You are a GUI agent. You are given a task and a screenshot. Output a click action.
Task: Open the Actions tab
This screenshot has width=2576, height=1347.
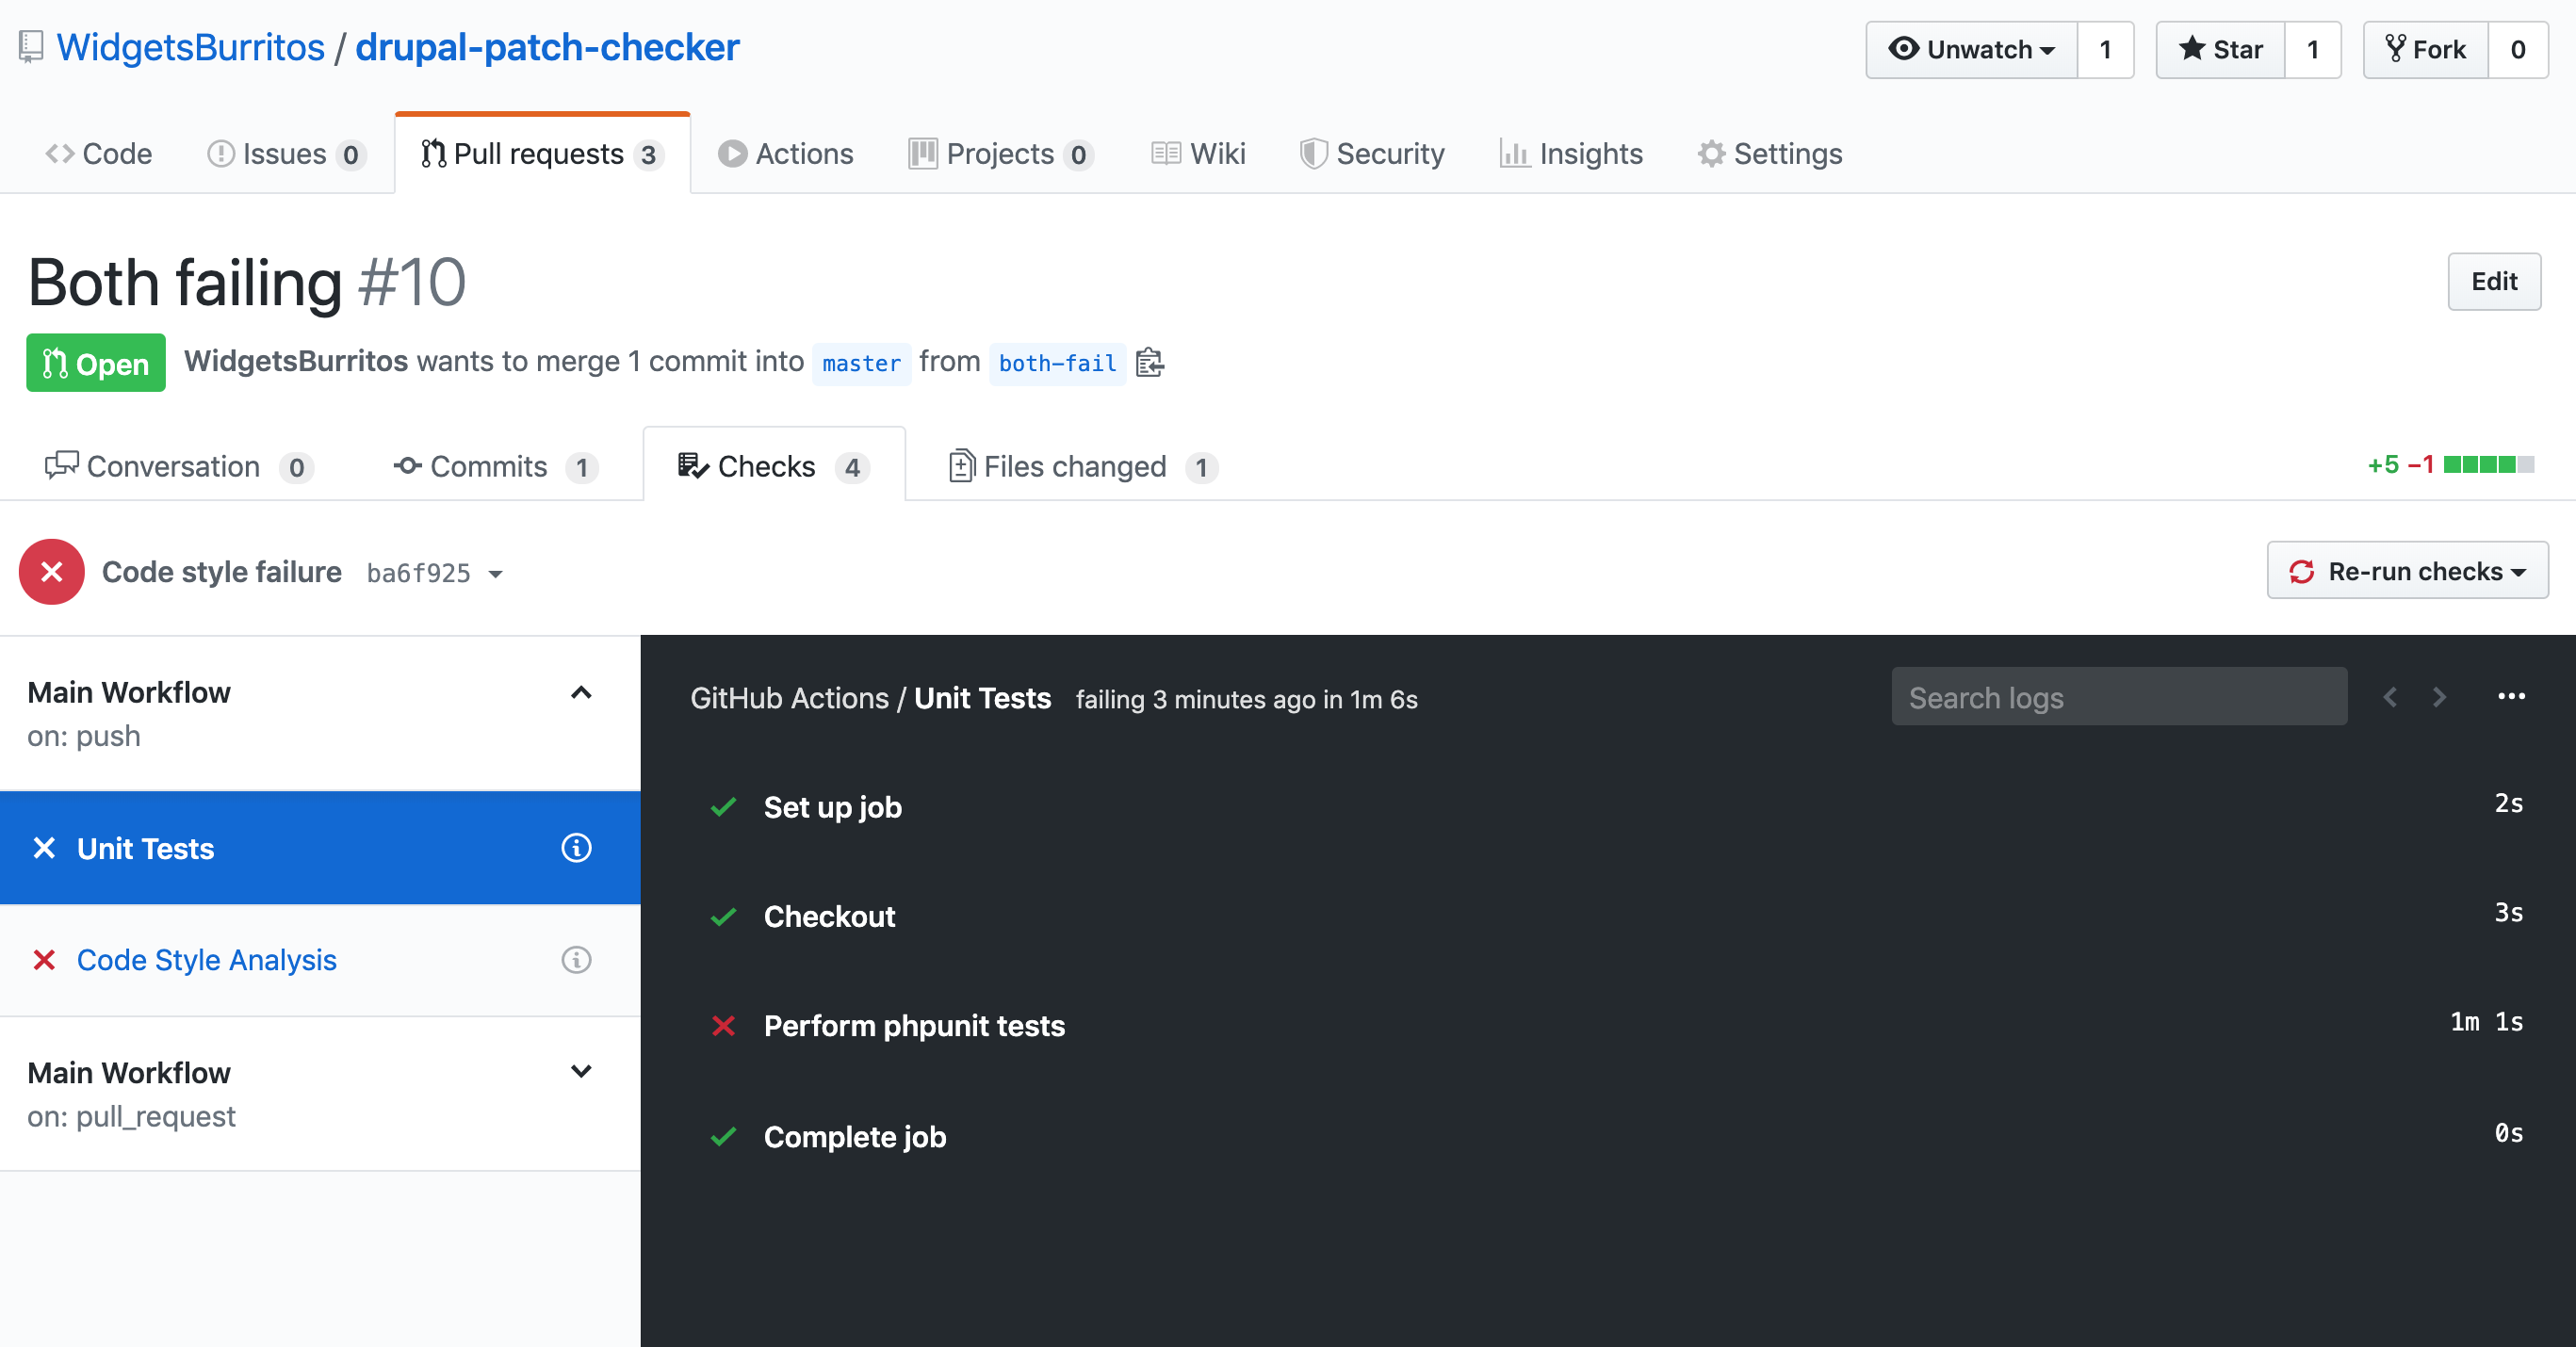tap(786, 154)
